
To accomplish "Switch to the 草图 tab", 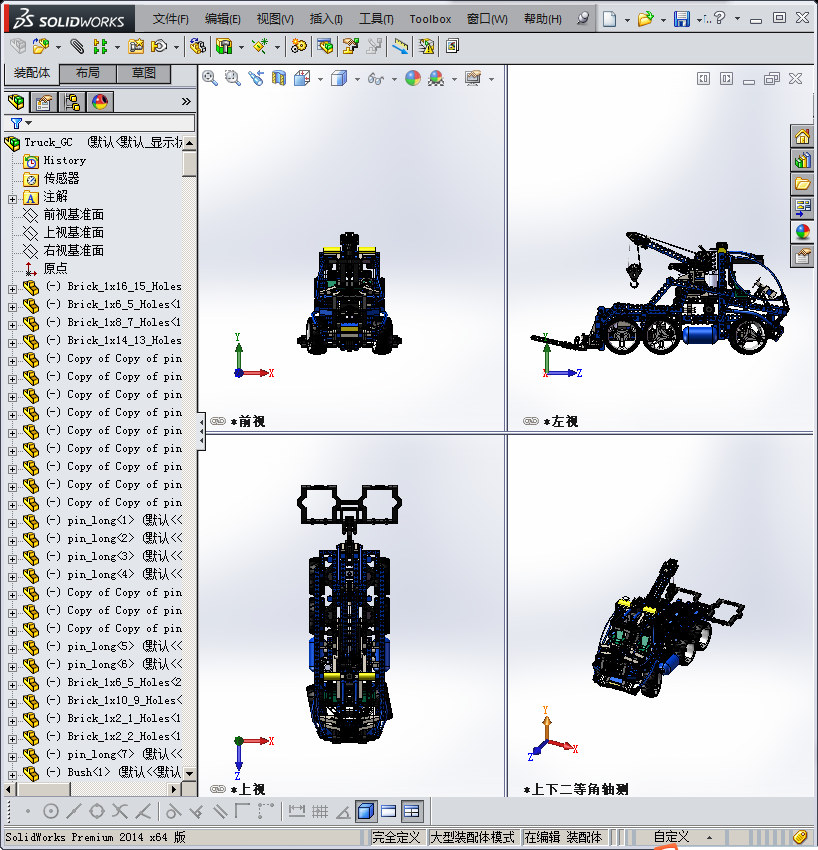I will 144,74.
